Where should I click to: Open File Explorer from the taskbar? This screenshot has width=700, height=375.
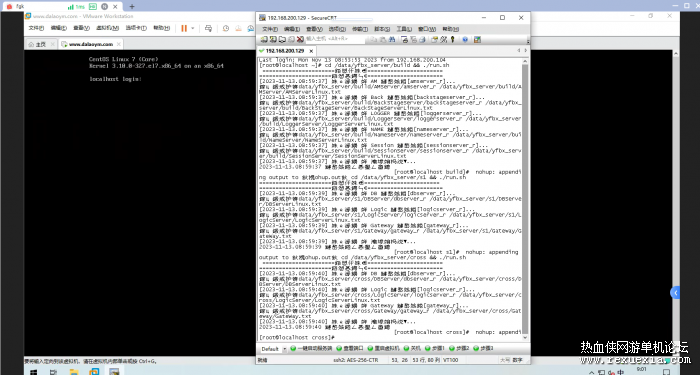(x=74, y=371)
